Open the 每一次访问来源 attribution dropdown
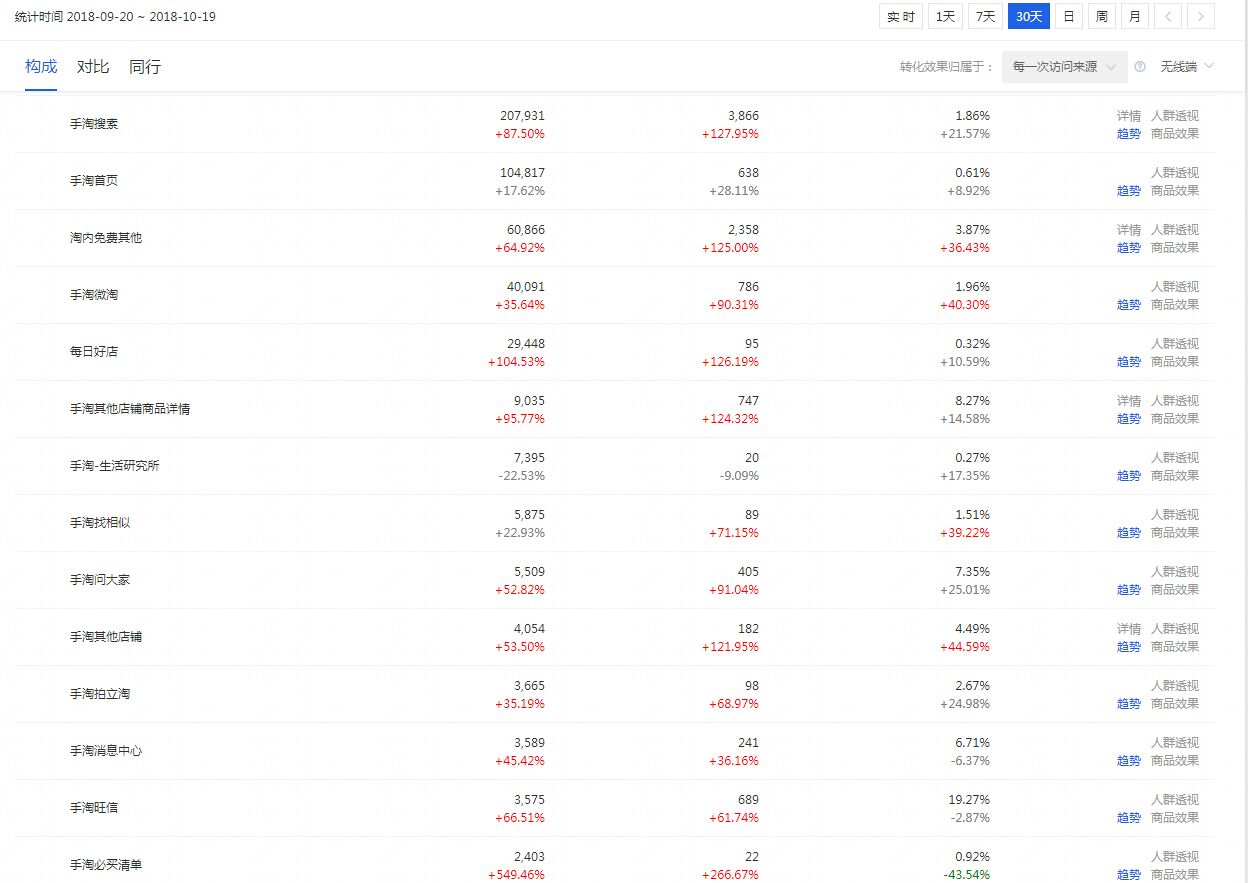This screenshot has width=1248, height=883. click(1065, 67)
